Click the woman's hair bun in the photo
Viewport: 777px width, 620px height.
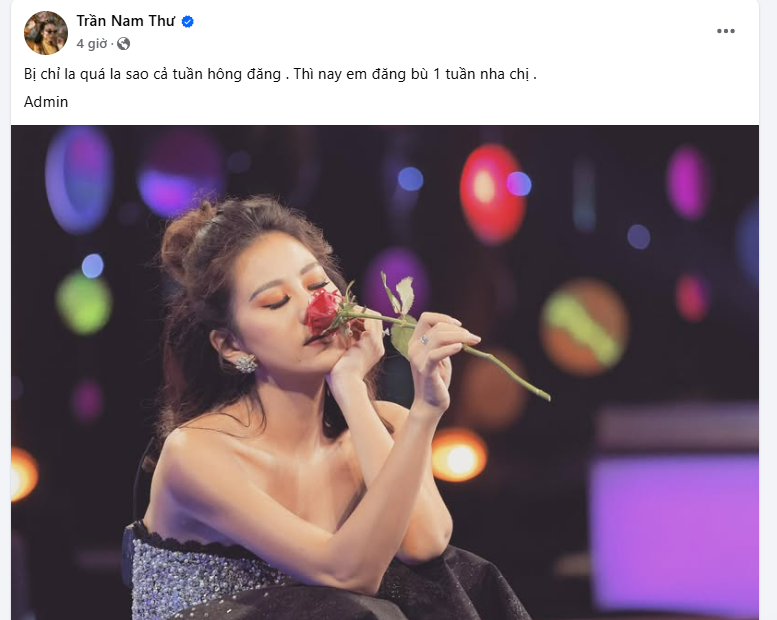189,240
